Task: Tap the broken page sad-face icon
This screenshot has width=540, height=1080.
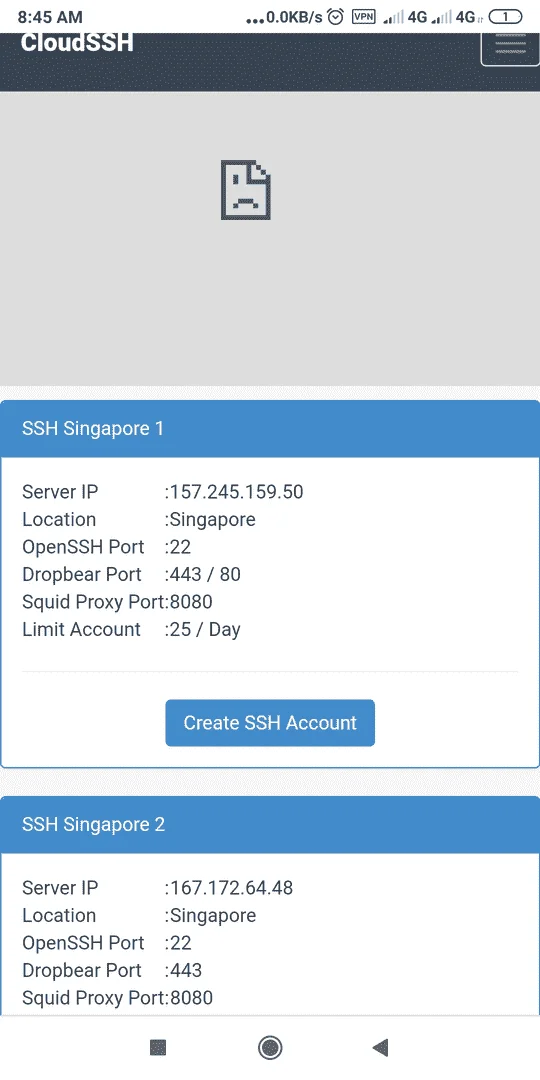Action: (x=246, y=190)
